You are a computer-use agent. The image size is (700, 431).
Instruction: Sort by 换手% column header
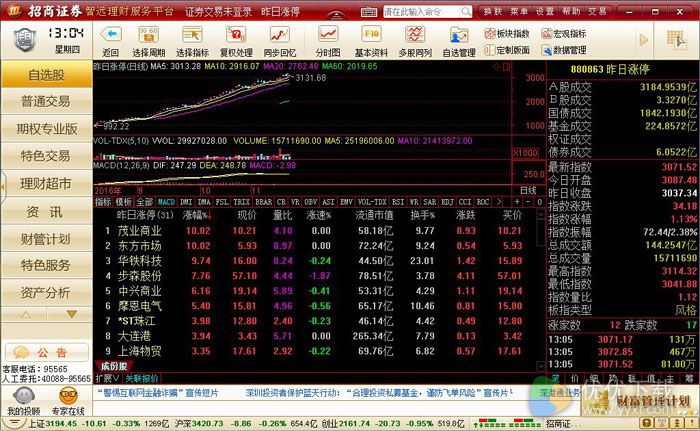click(x=423, y=215)
